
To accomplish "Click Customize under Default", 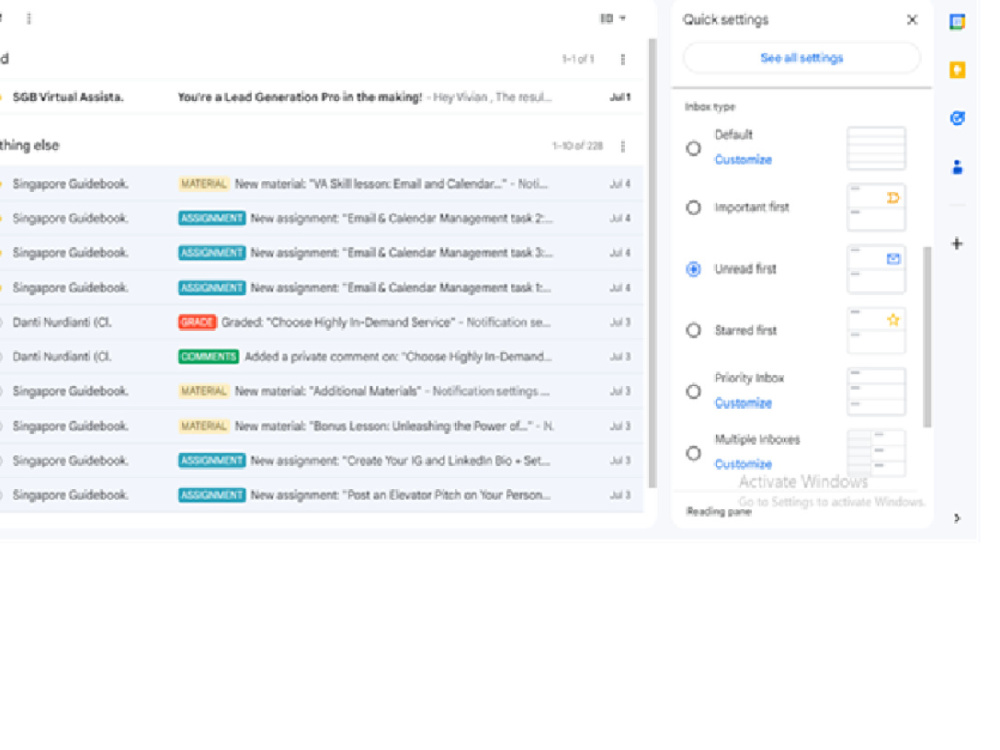I will (x=743, y=159).
